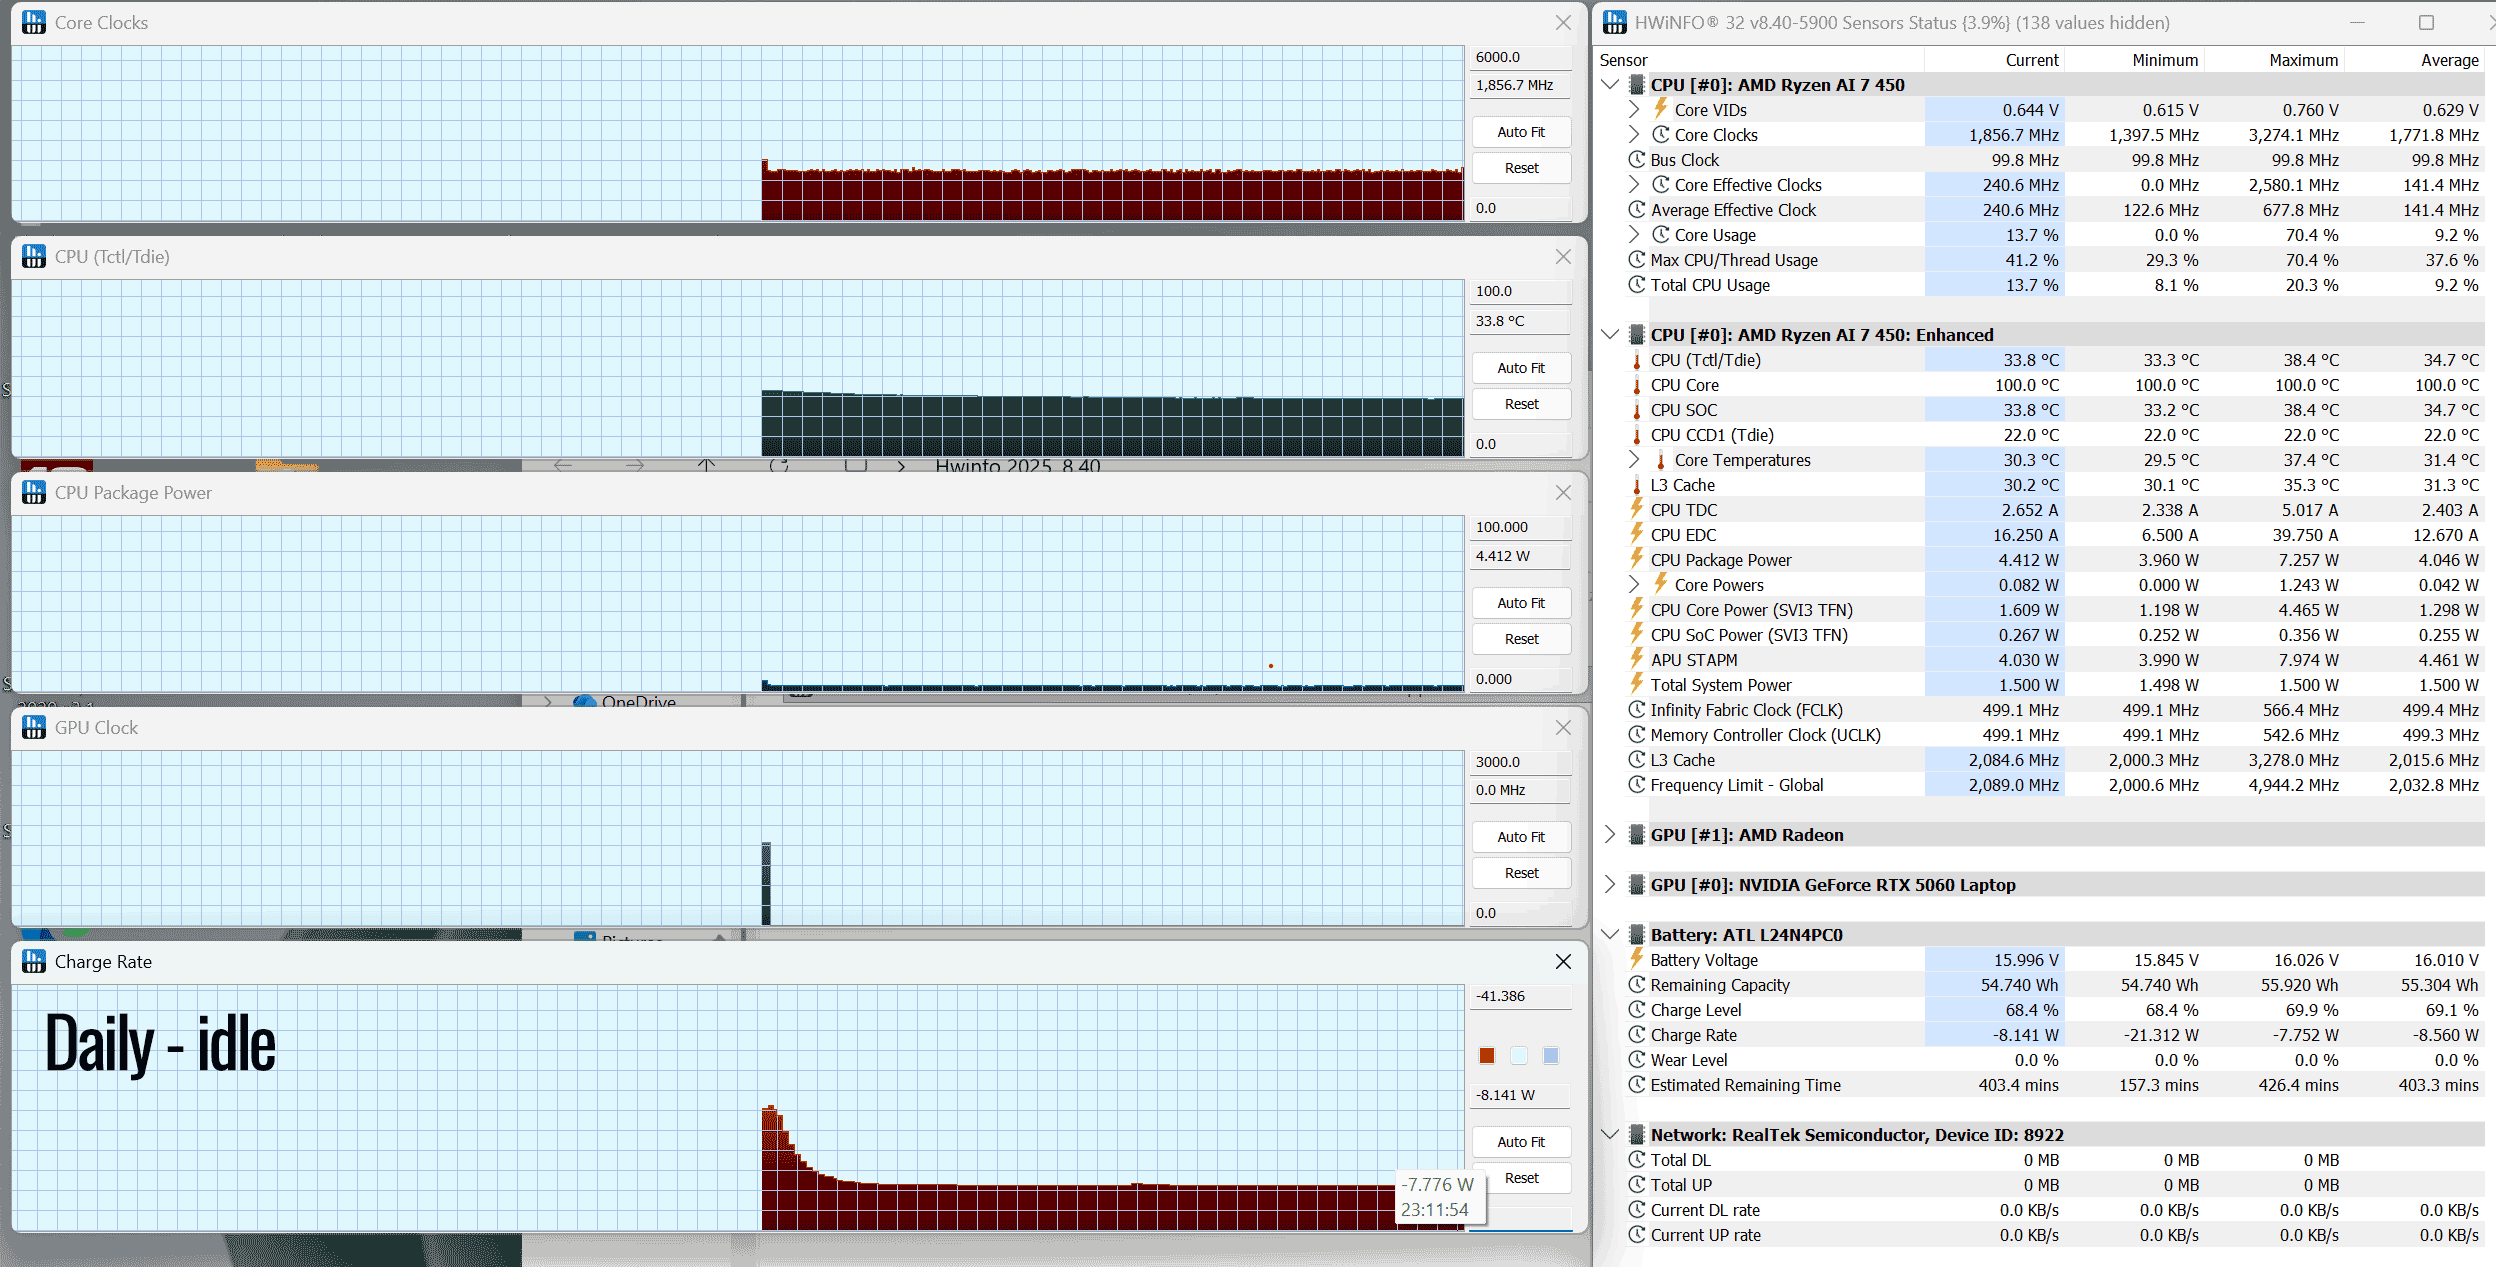Screen dimensions: 2496x1267
Task: Click Auto Fit in the Core Clocks graph
Action: [1521, 132]
